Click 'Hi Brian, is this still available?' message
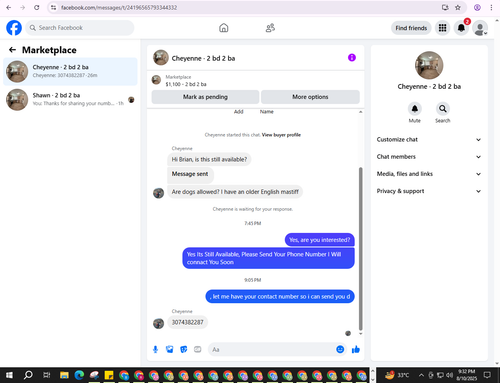The height and width of the screenshot is (383, 500). (x=209, y=159)
